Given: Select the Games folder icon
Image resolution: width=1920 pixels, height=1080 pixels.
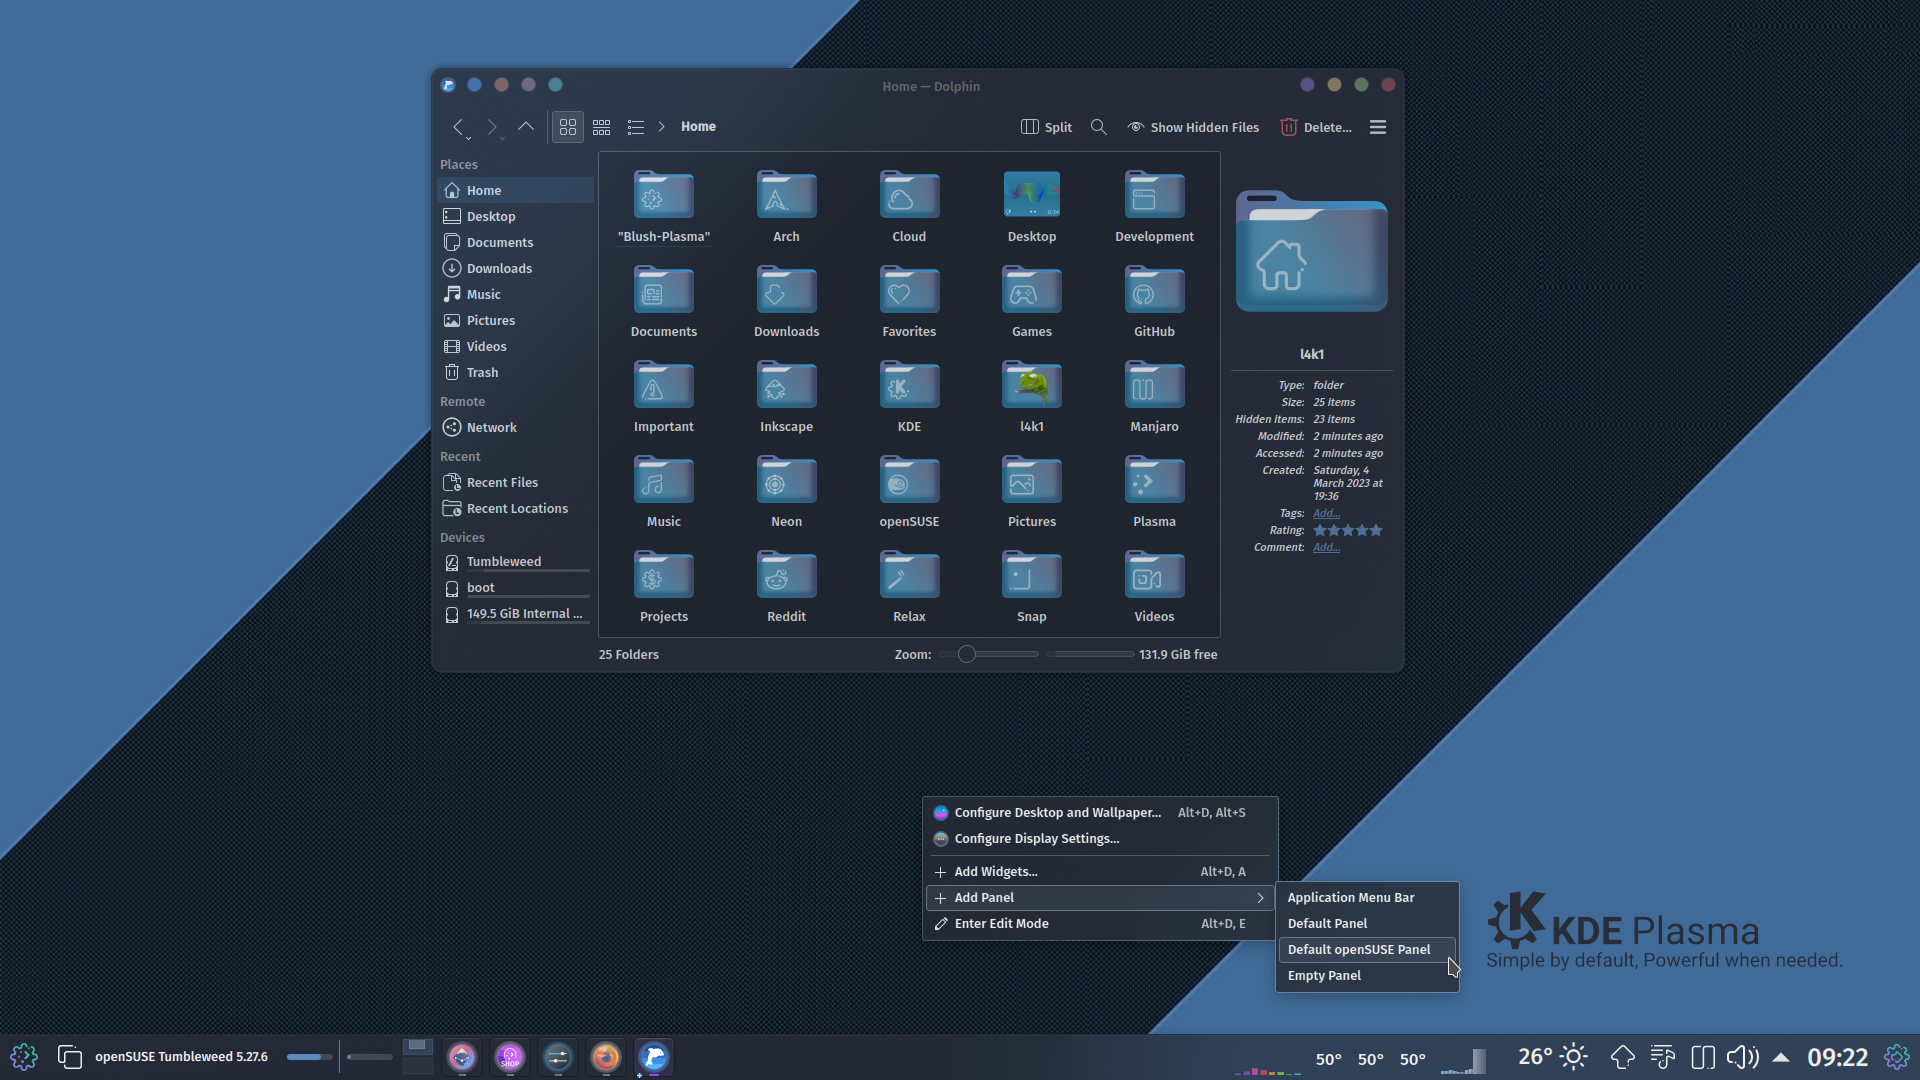Looking at the screenshot, I should (x=1032, y=290).
